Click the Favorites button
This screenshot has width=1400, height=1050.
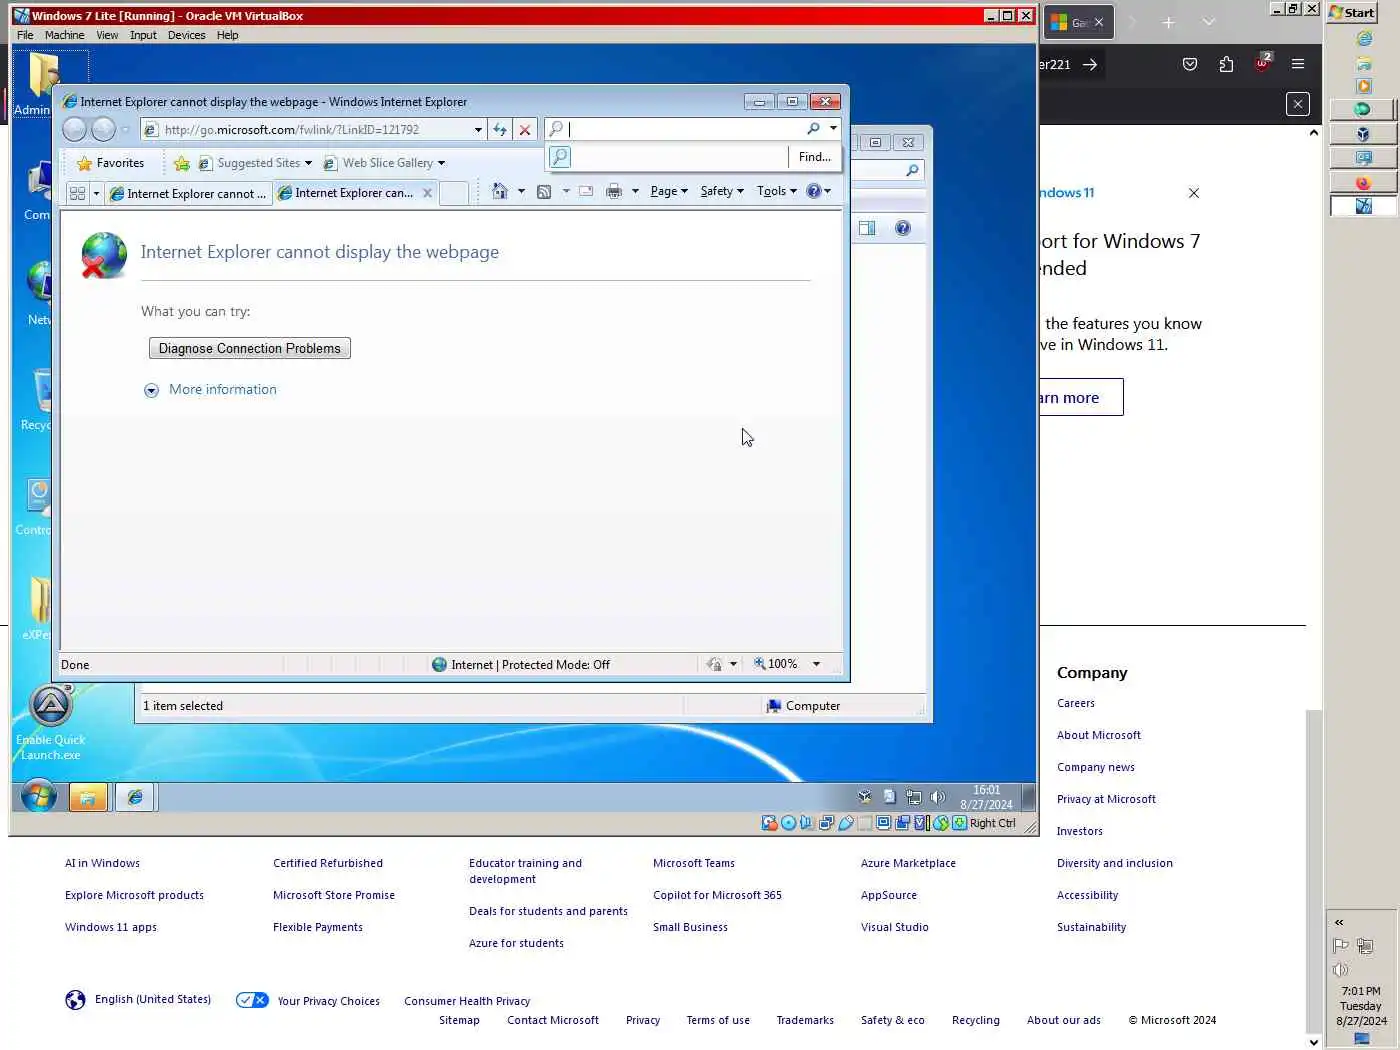click(x=111, y=163)
